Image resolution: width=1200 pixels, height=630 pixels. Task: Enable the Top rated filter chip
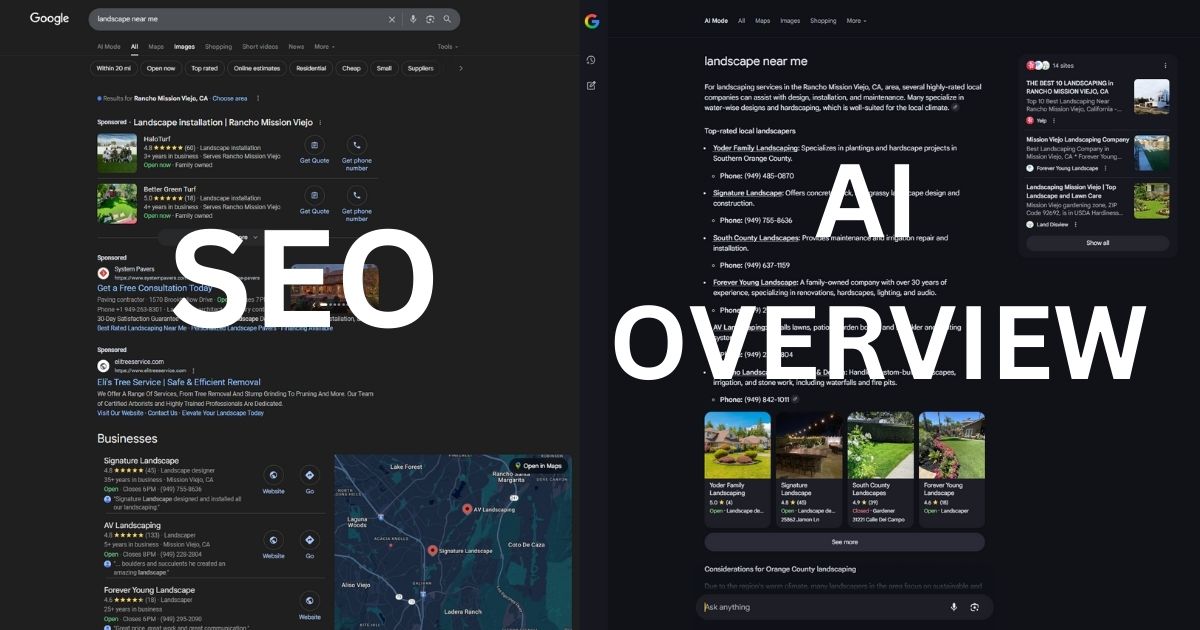[204, 68]
